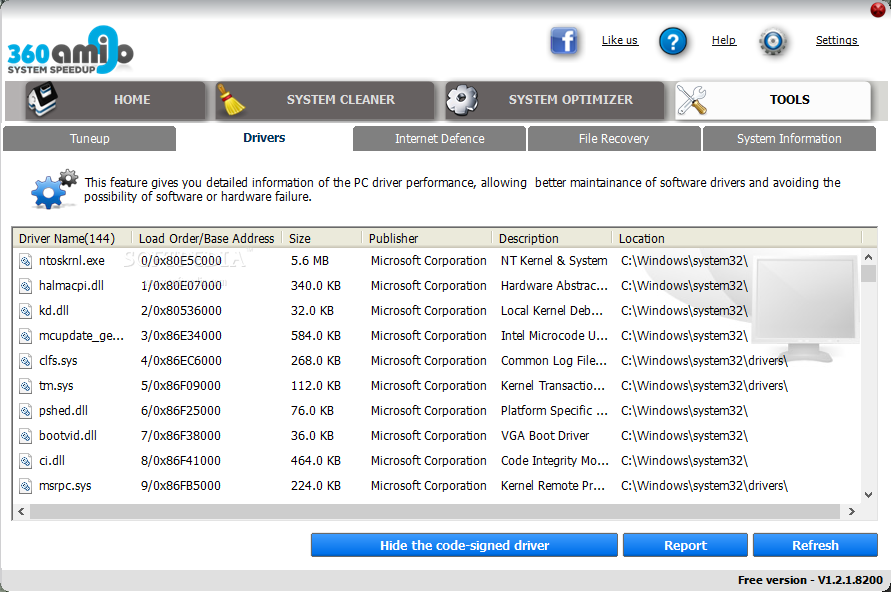
Task: Select the kd.dll driver name
Action: pyautogui.click(x=54, y=311)
